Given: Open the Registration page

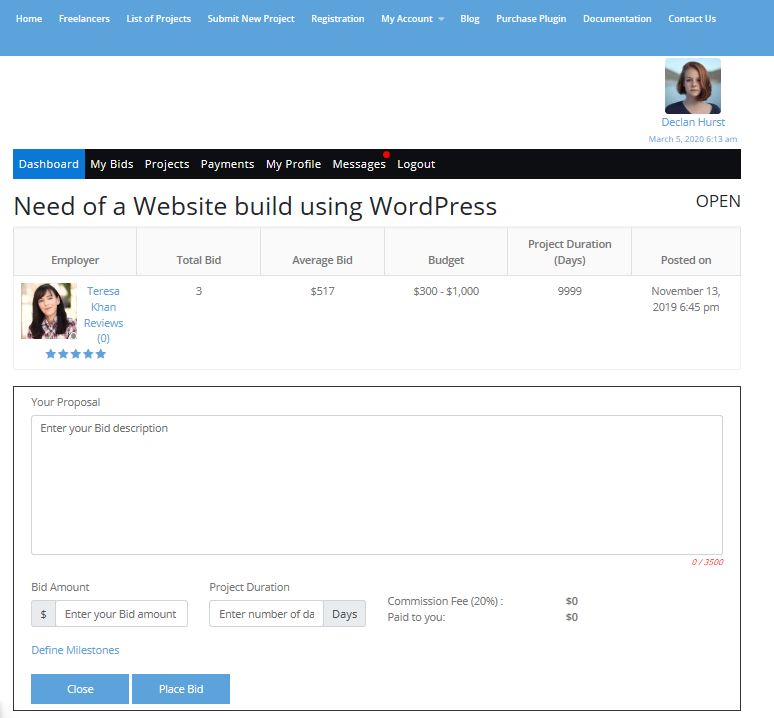Looking at the screenshot, I should point(338,19).
